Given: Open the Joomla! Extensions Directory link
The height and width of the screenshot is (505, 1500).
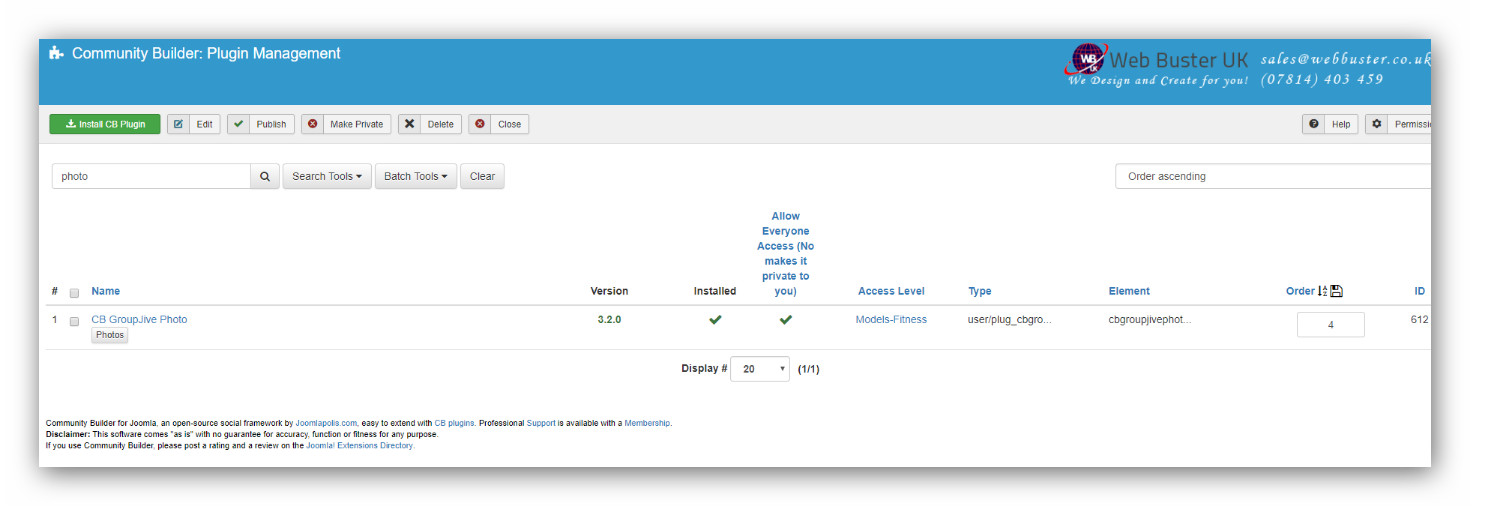Looking at the screenshot, I should point(359,446).
